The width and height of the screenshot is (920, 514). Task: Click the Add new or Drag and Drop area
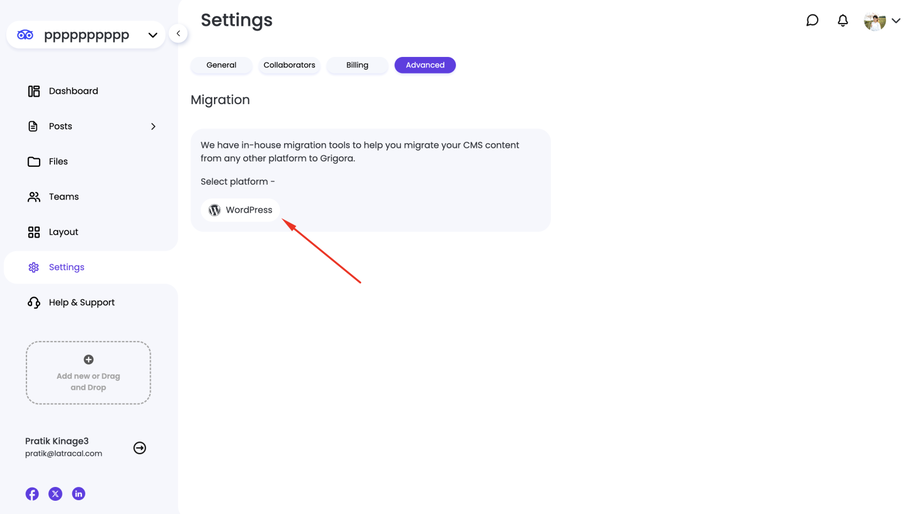coord(88,373)
